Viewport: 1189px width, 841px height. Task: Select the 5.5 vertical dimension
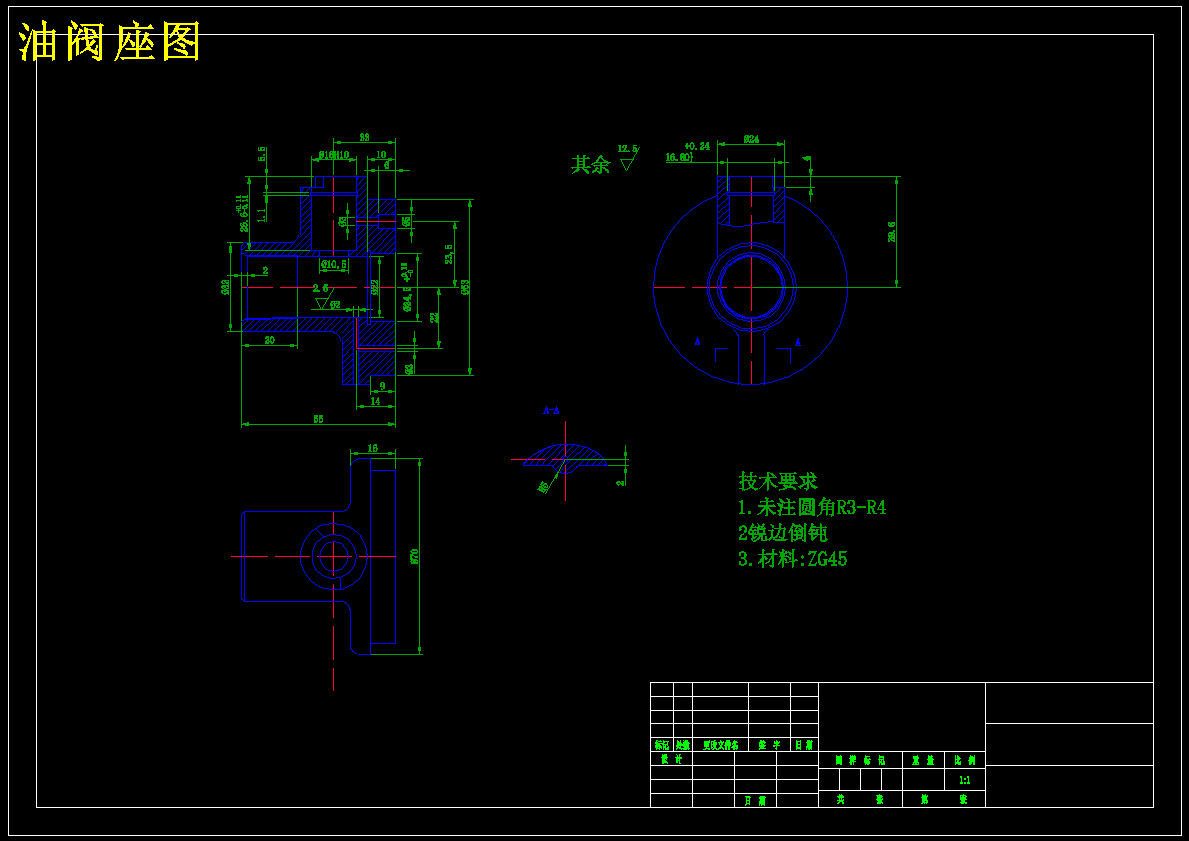click(x=262, y=154)
